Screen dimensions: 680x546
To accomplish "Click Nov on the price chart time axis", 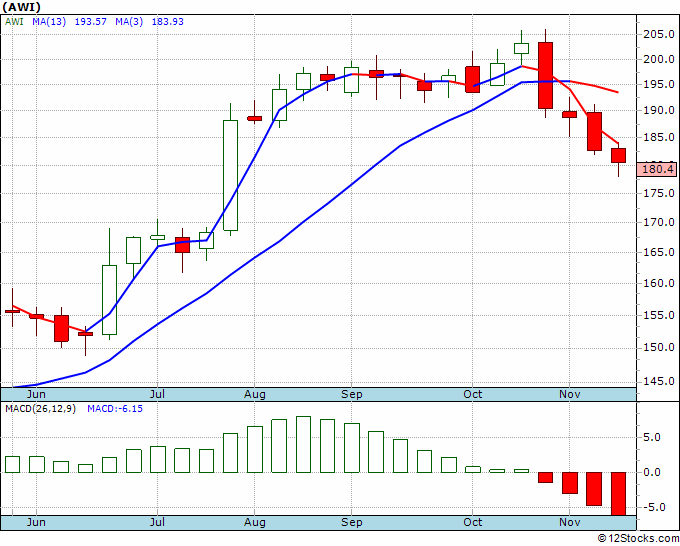I will click(x=569, y=394).
